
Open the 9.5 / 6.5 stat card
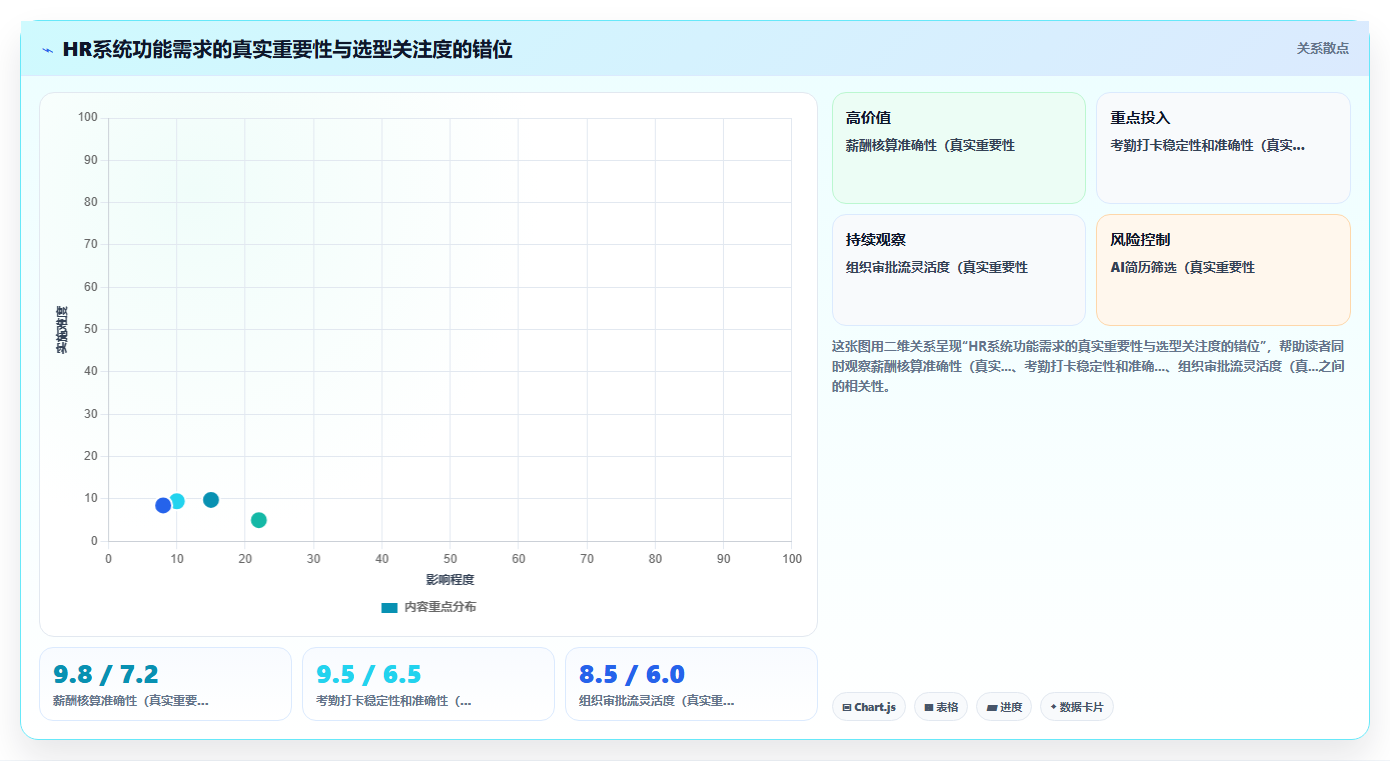click(428, 684)
